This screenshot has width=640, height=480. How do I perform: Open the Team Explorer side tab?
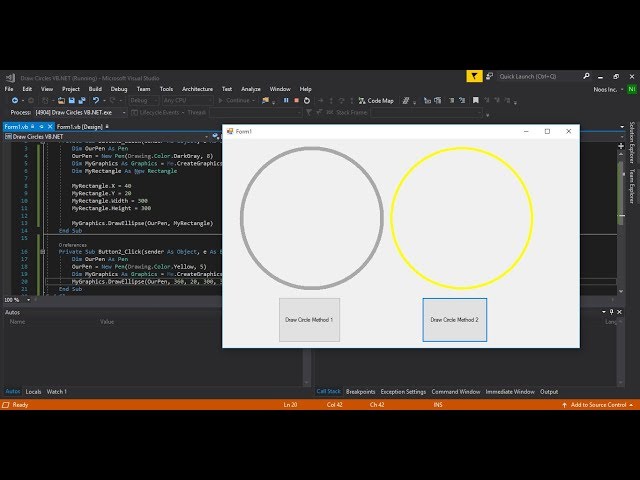632,186
